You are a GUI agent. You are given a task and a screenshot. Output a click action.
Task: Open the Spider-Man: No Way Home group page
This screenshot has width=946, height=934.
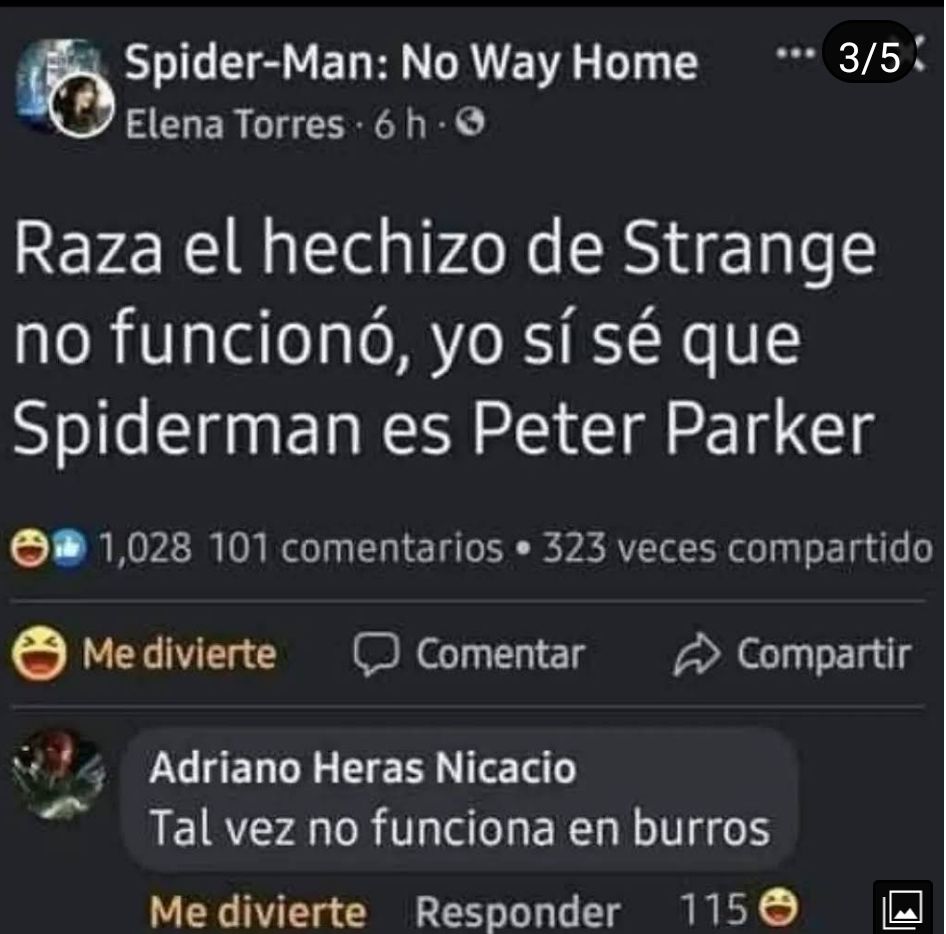click(x=410, y=63)
